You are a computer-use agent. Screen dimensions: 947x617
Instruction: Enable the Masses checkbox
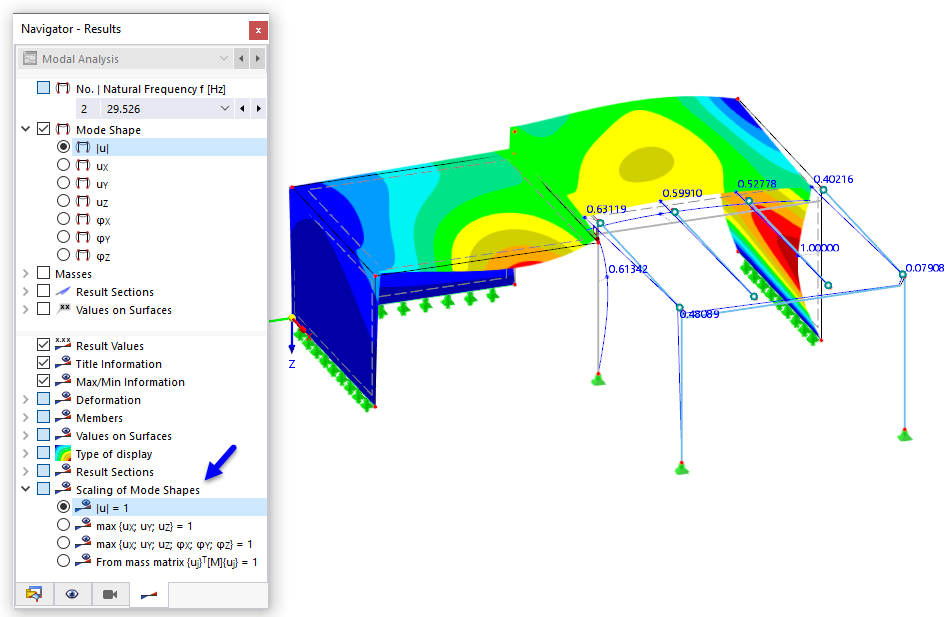tap(43, 273)
